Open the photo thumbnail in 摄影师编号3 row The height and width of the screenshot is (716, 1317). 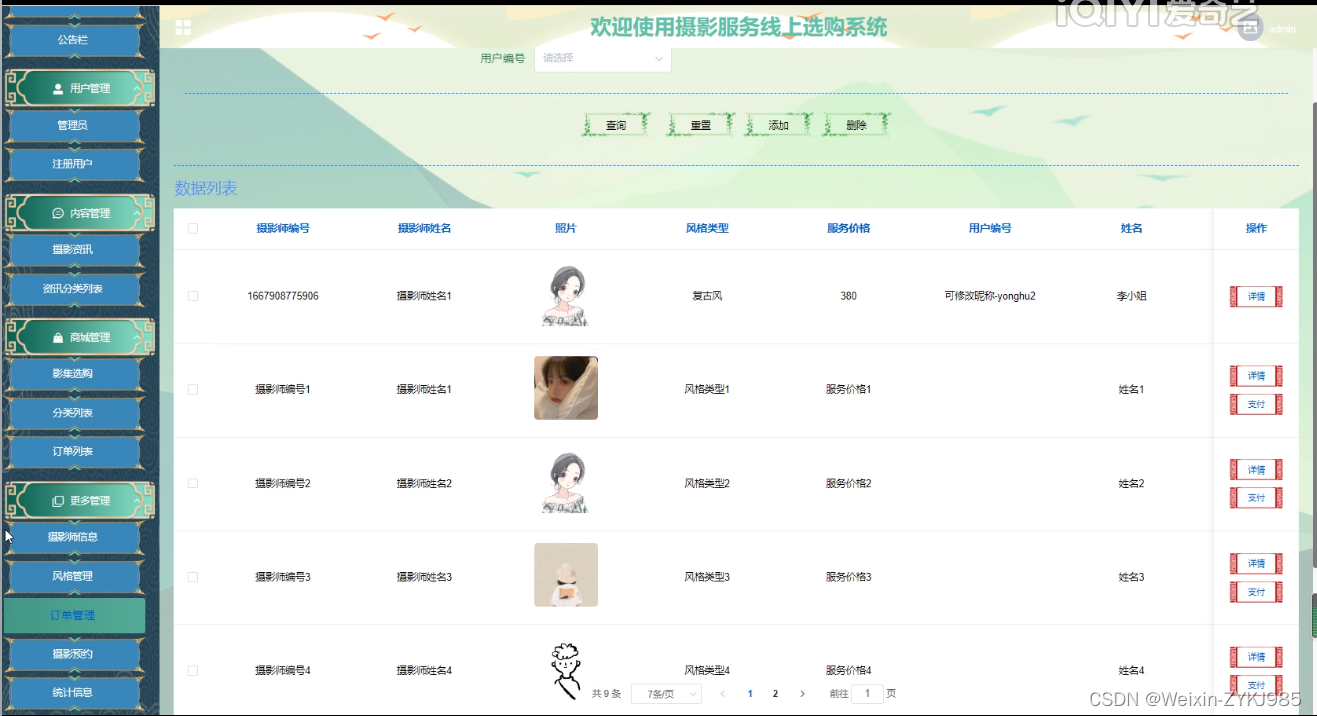pos(566,575)
